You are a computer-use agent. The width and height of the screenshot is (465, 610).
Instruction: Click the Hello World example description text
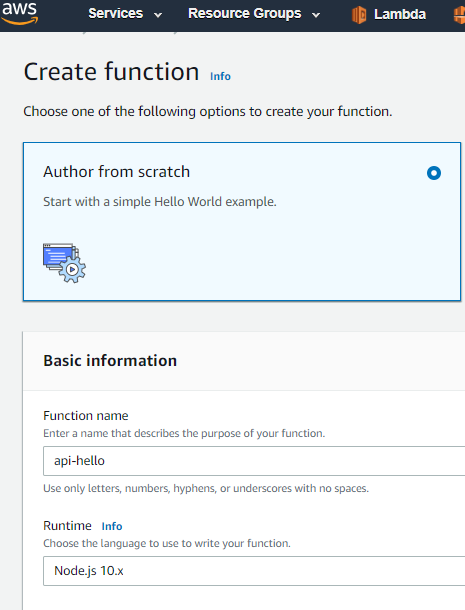(x=160, y=202)
